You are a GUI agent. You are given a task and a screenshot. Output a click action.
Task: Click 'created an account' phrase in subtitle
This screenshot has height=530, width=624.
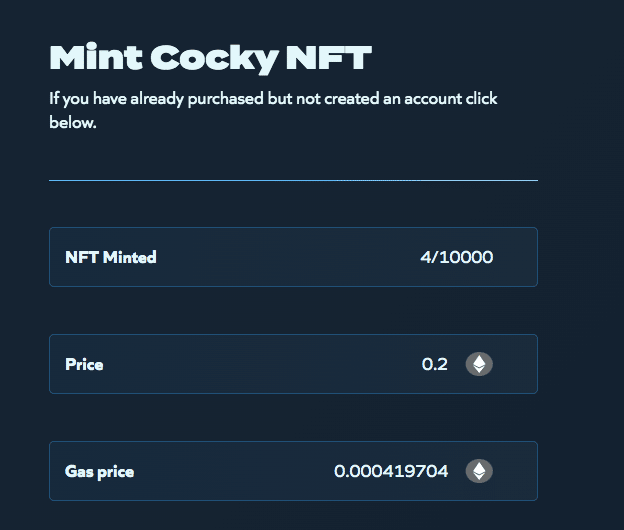391,98
